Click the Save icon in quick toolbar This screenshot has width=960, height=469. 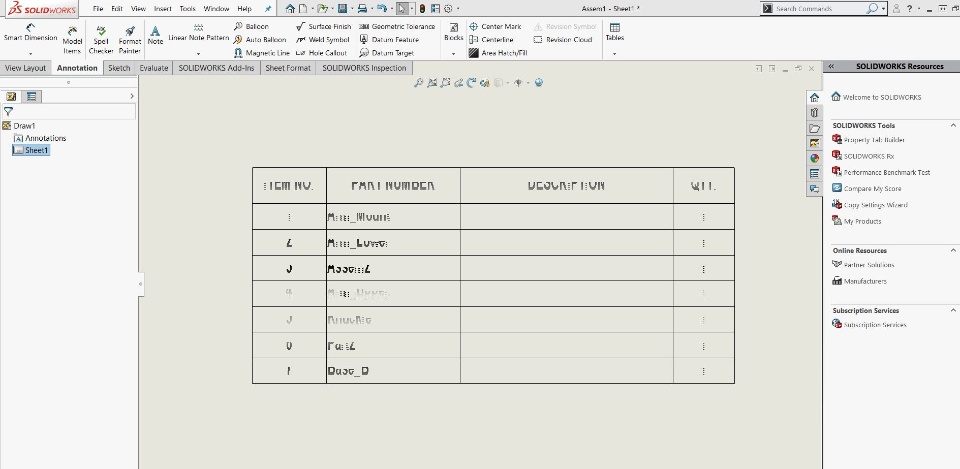coord(342,9)
